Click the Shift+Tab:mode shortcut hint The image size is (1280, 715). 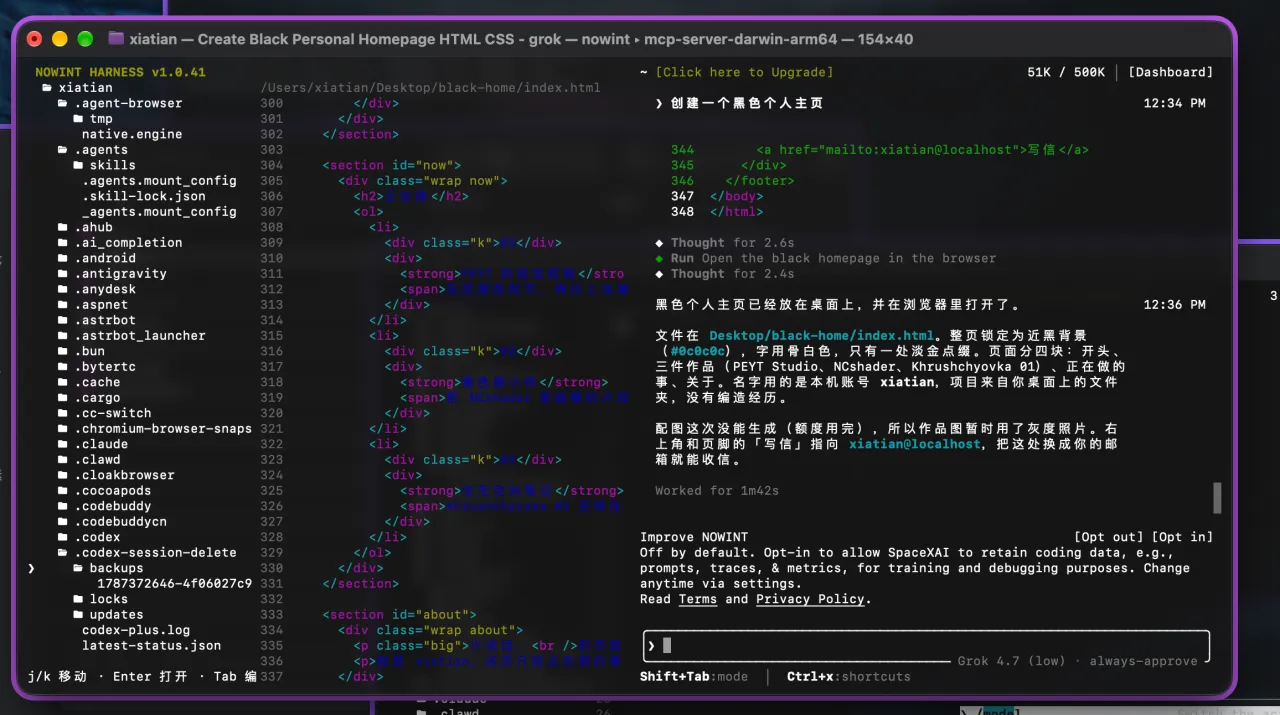click(694, 677)
